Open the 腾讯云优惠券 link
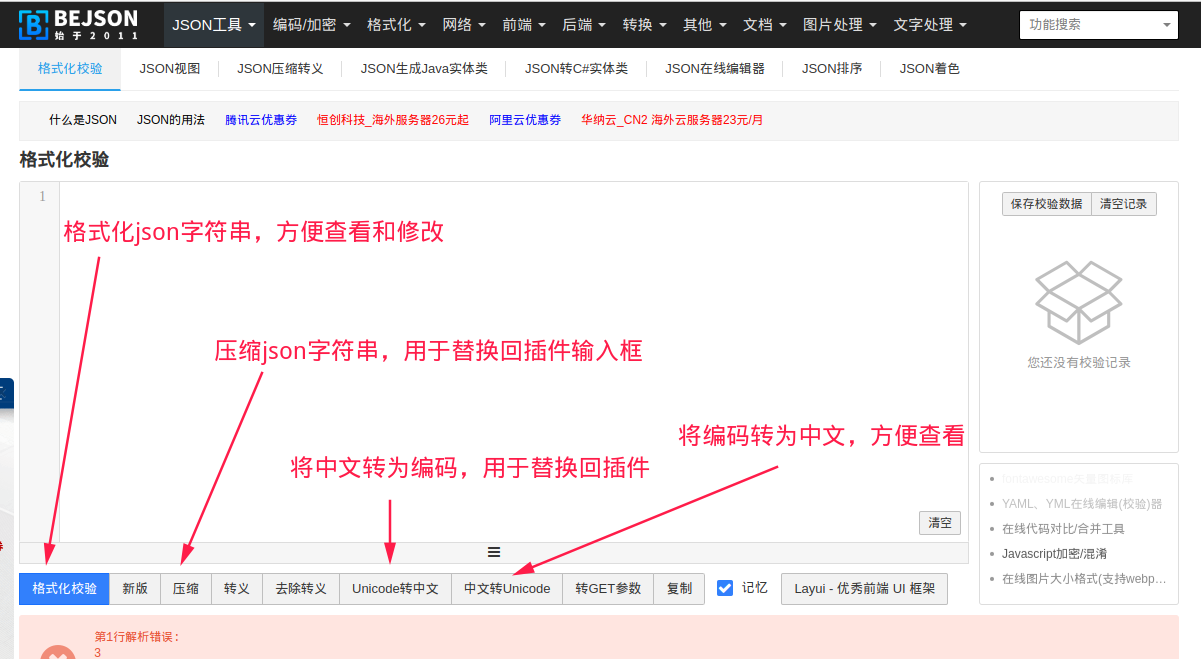 (261, 120)
